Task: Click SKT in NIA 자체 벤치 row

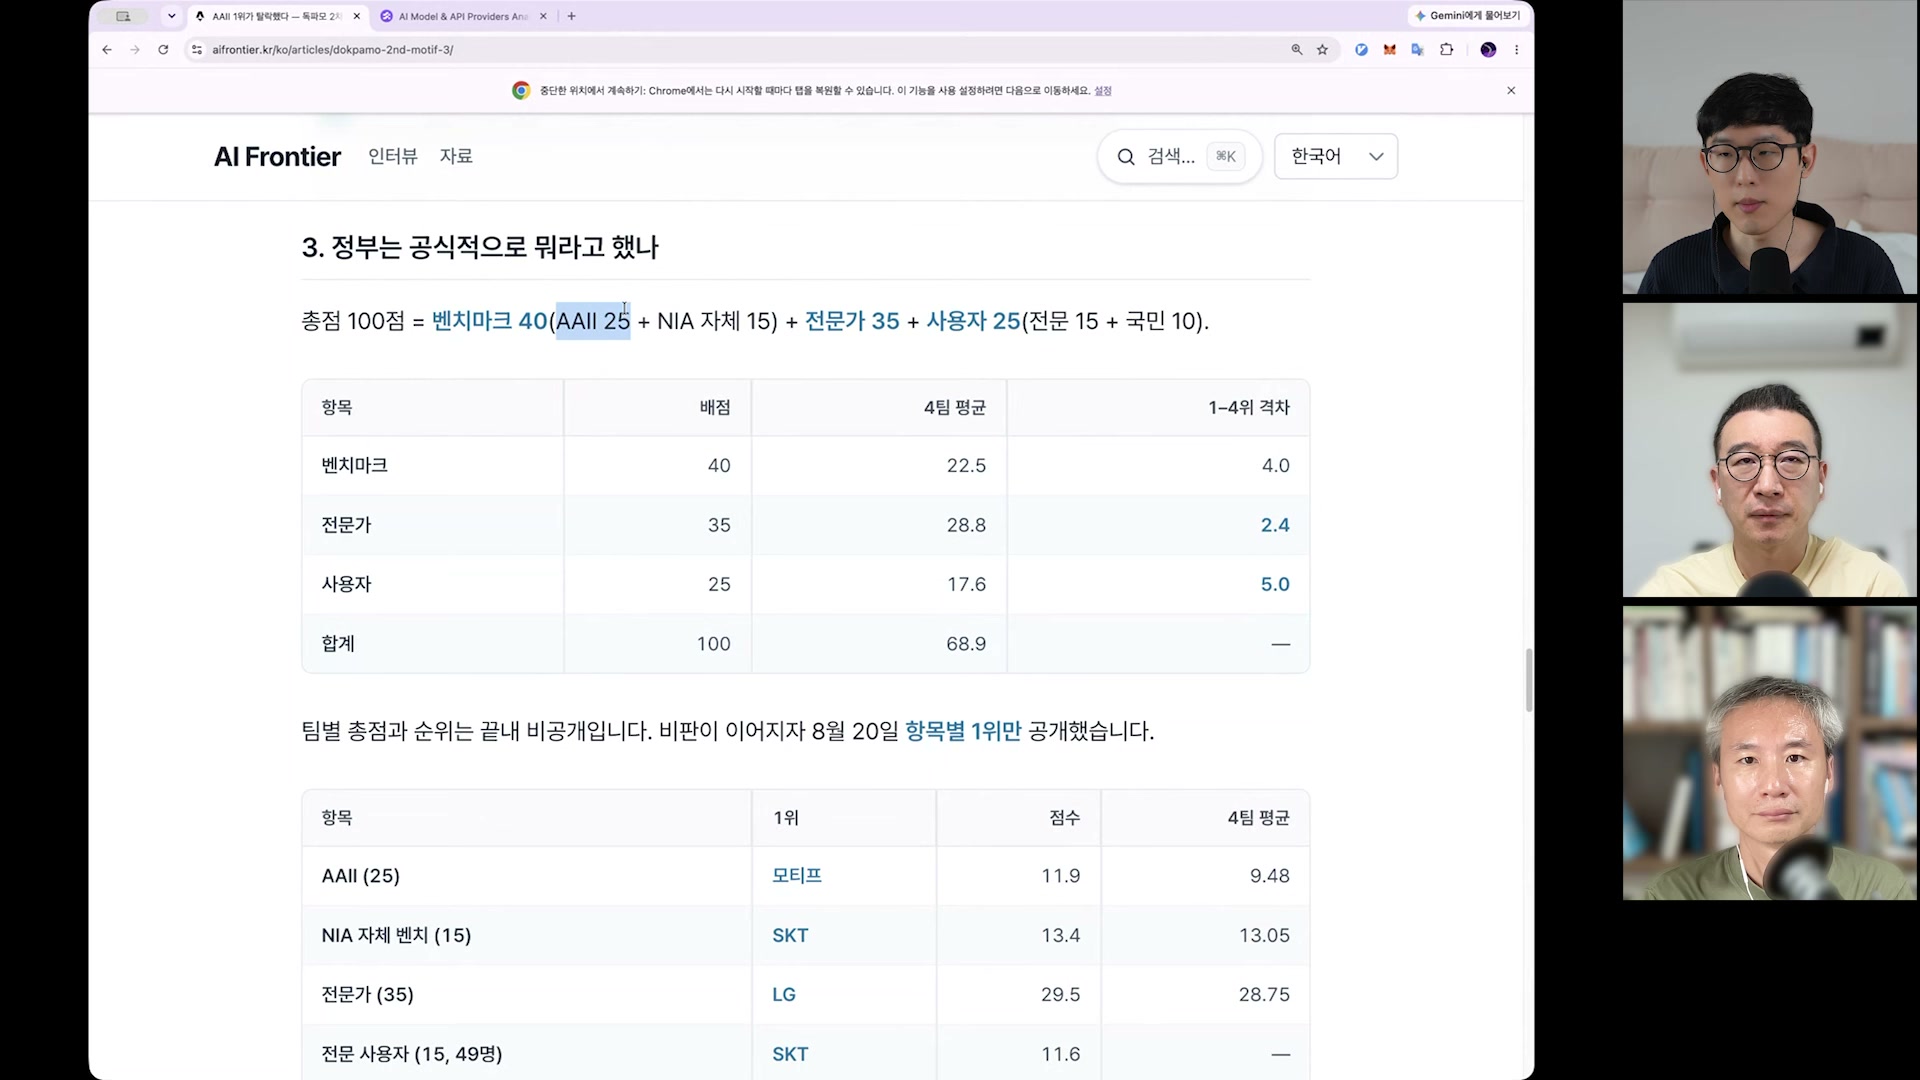Action: click(x=790, y=935)
